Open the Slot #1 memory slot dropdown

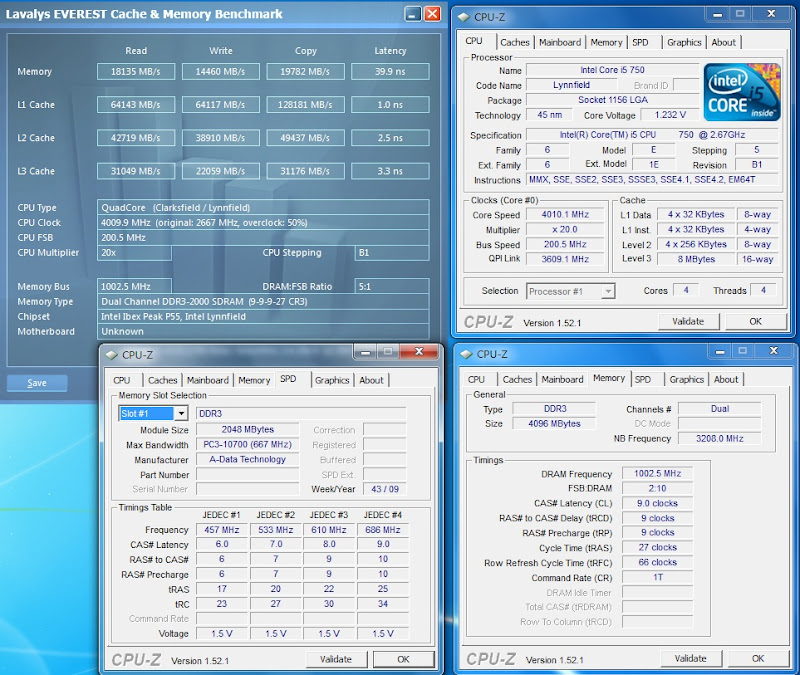coord(181,413)
